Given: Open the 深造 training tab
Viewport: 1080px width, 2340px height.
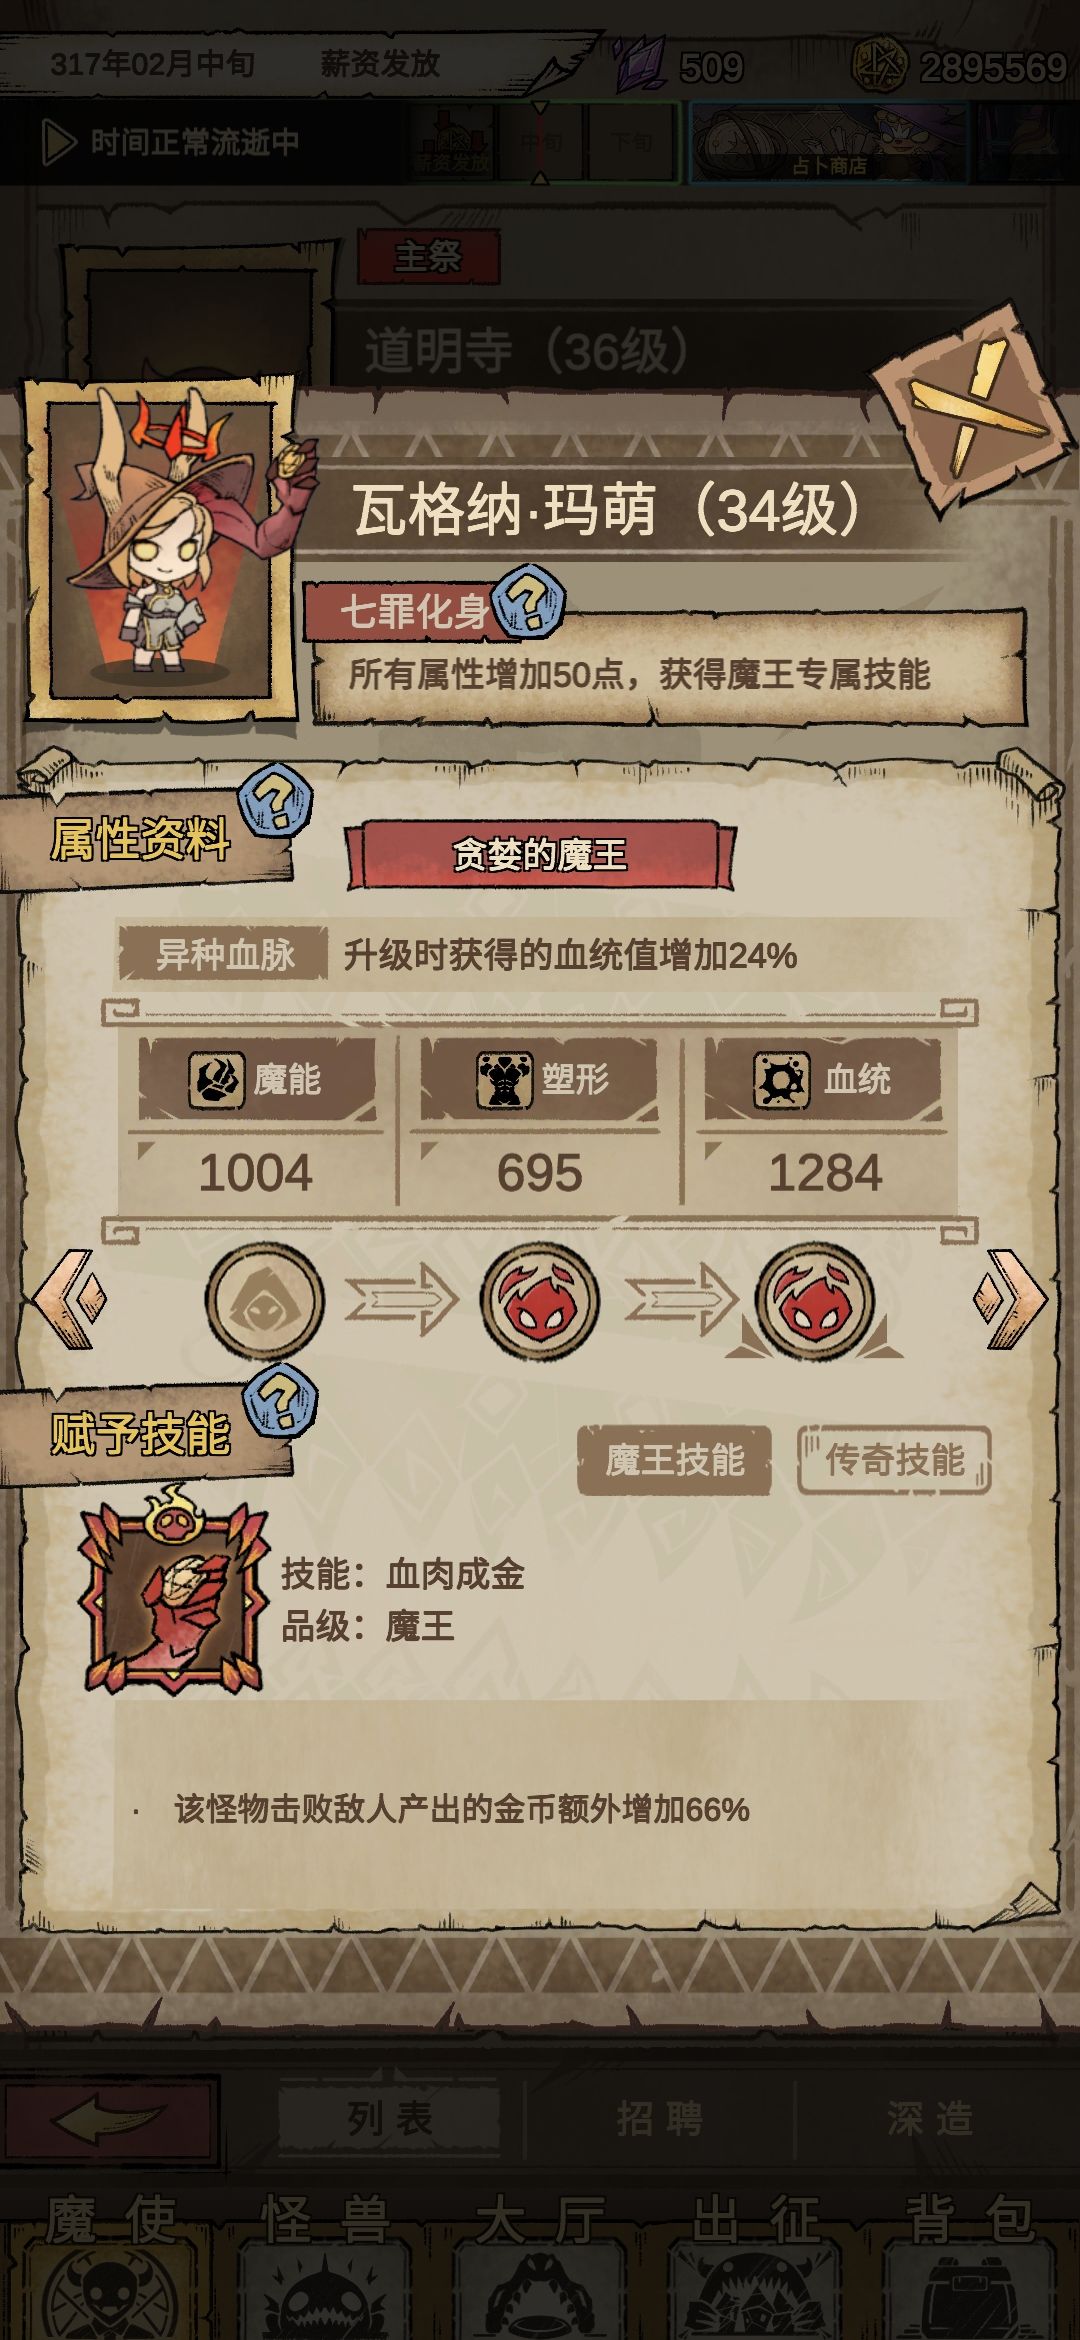Looking at the screenshot, I should 930,2117.
